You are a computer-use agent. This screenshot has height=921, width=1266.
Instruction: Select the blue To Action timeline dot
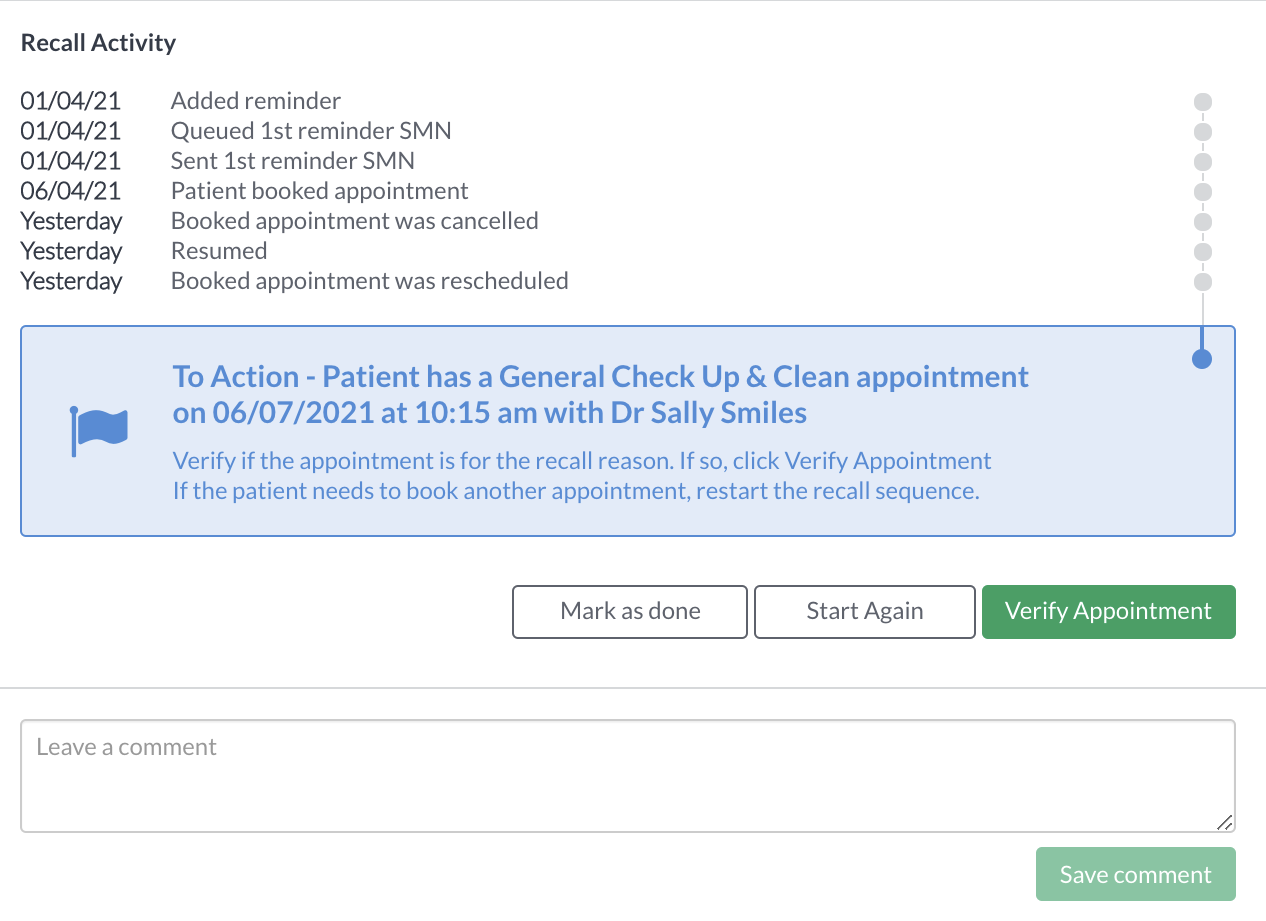click(1203, 359)
